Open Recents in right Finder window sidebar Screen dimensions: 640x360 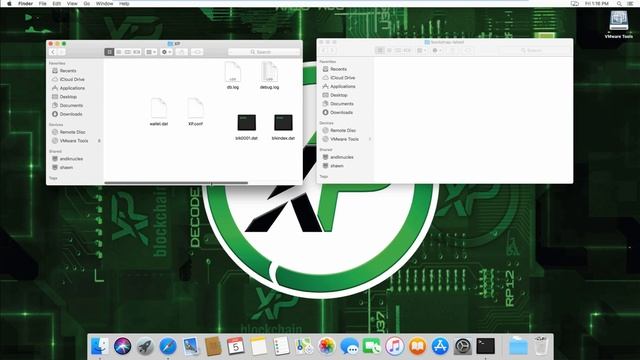338,69
